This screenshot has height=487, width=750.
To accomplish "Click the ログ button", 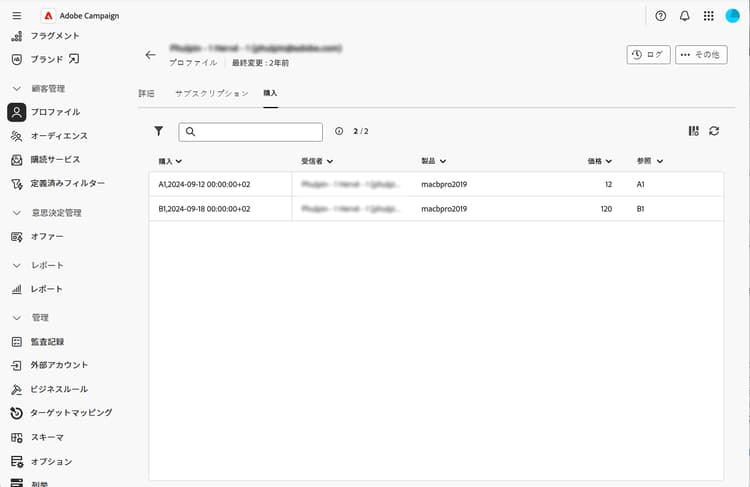I will point(648,55).
